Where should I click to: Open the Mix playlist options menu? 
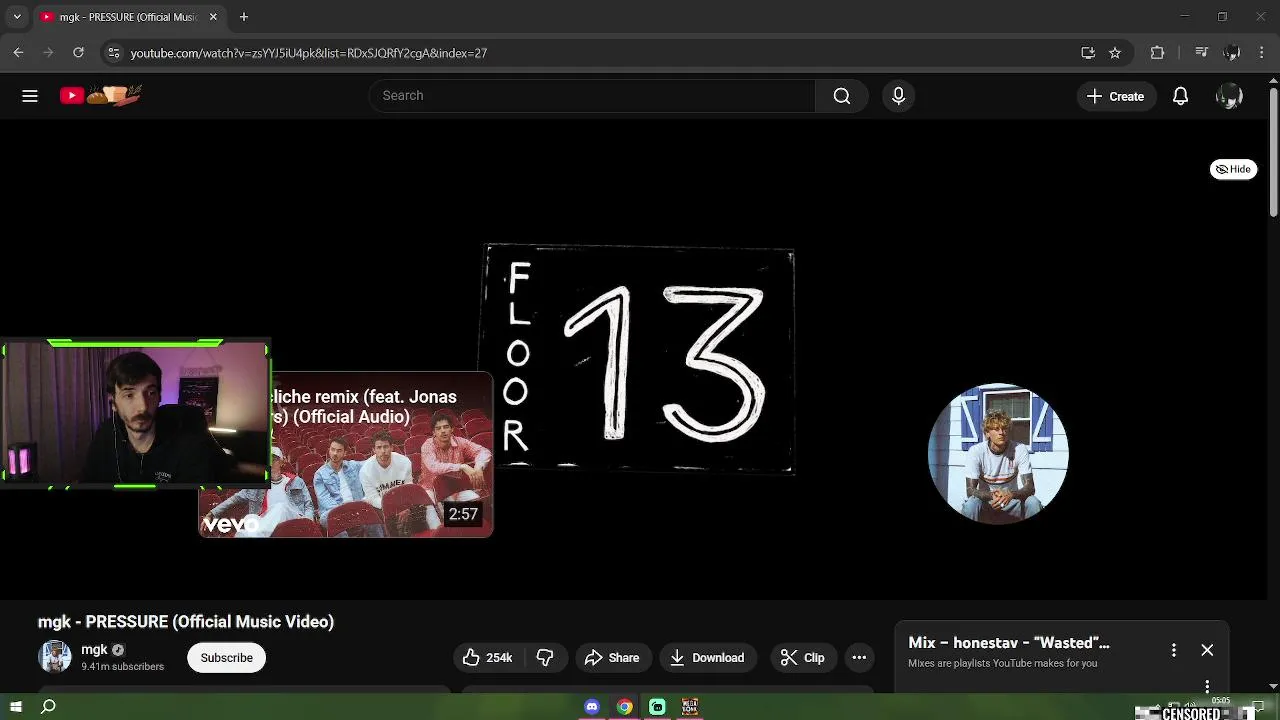tap(1174, 650)
